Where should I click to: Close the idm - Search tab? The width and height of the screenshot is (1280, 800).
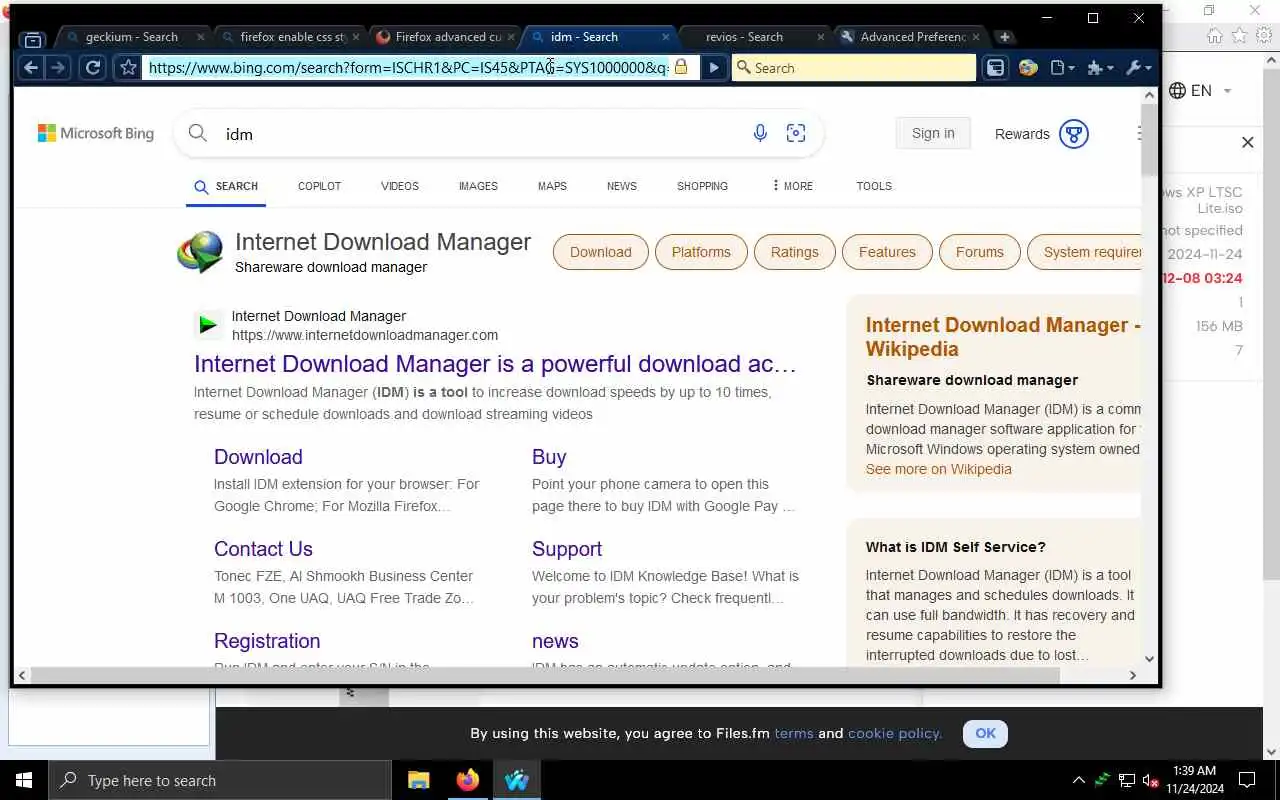tap(665, 37)
